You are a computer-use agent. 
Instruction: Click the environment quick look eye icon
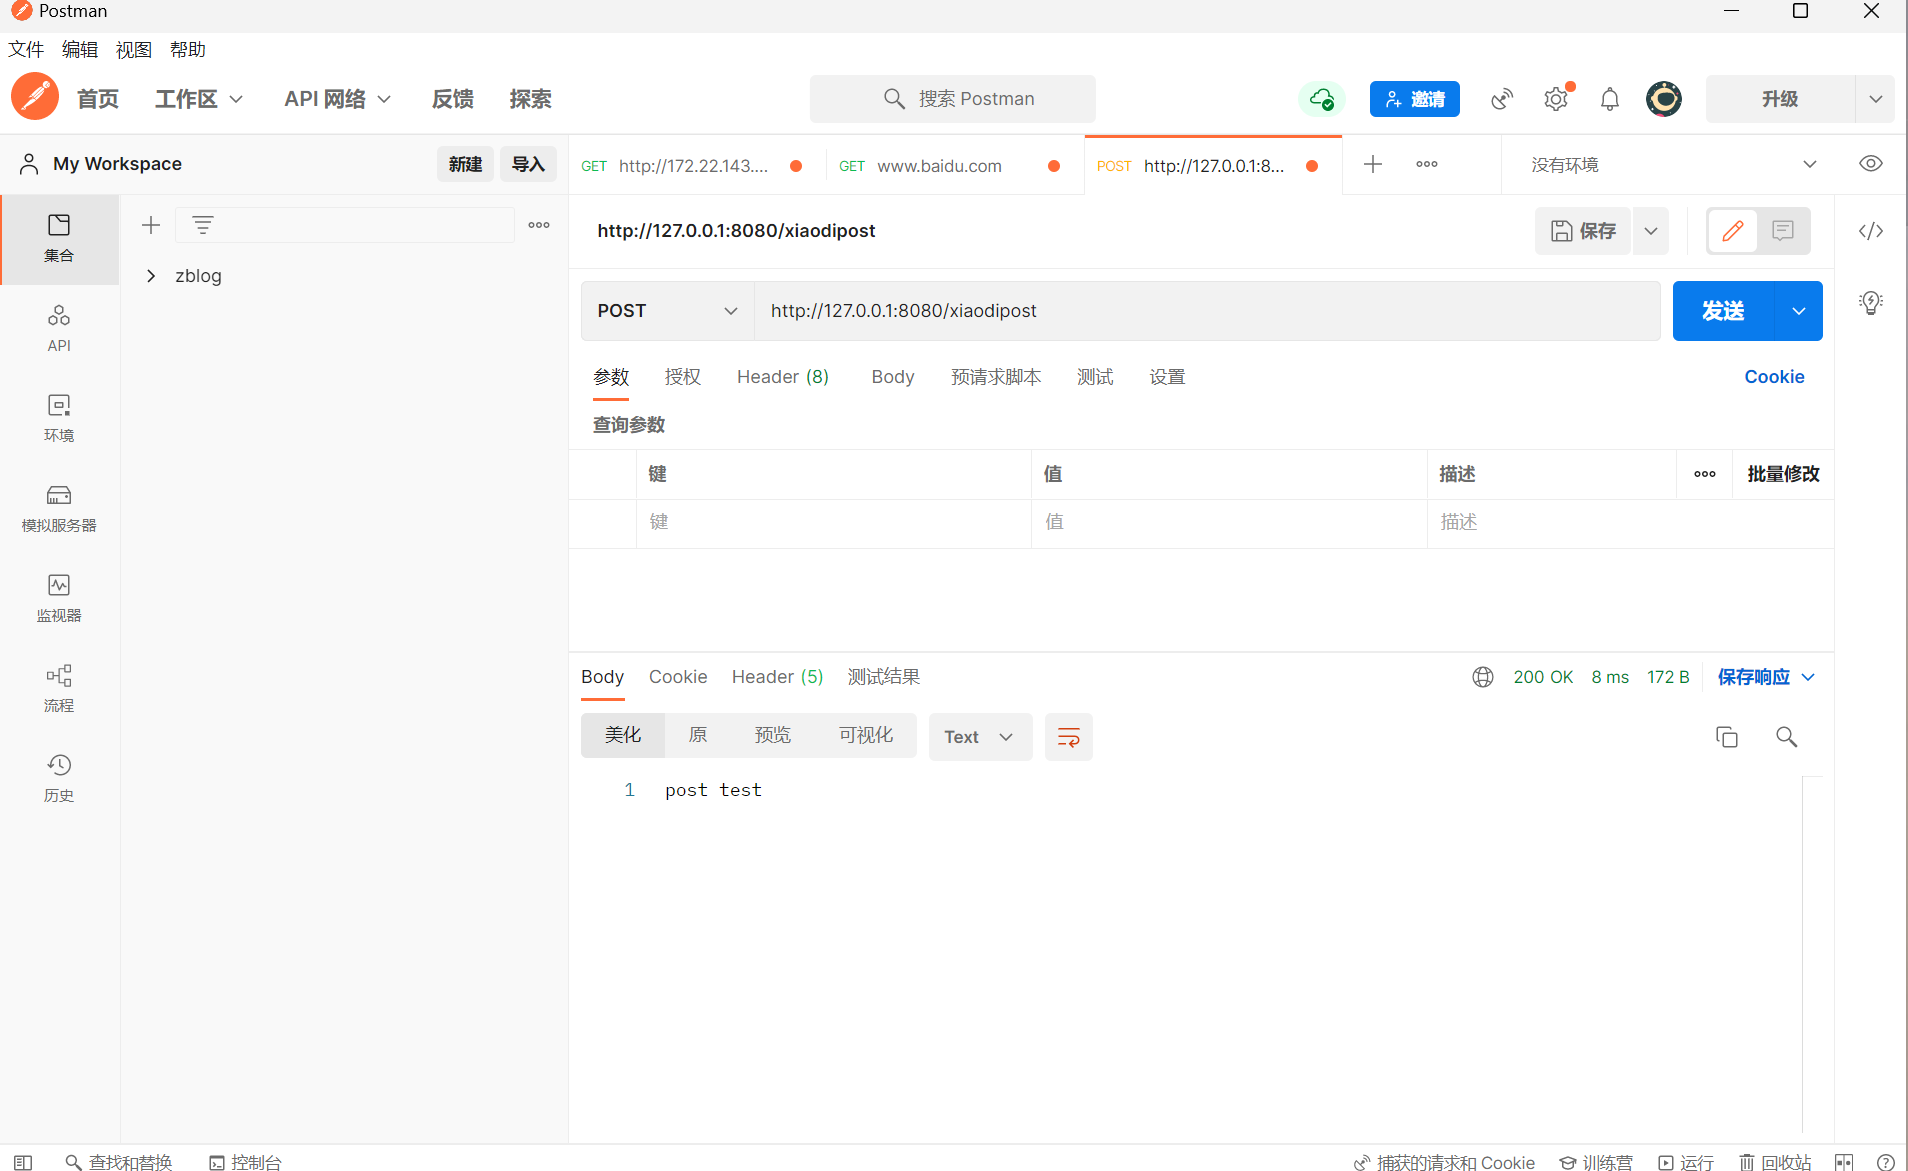click(1871, 163)
